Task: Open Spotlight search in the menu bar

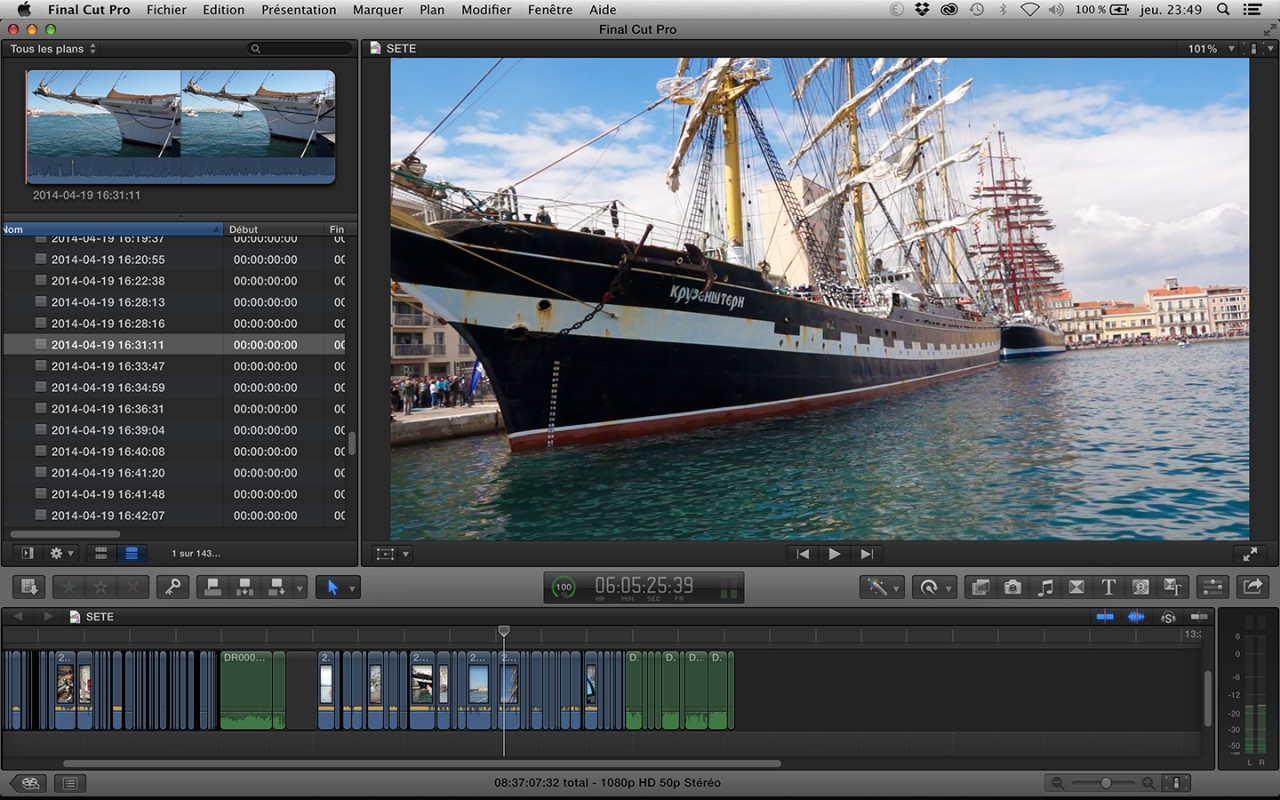Action: [1223, 10]
